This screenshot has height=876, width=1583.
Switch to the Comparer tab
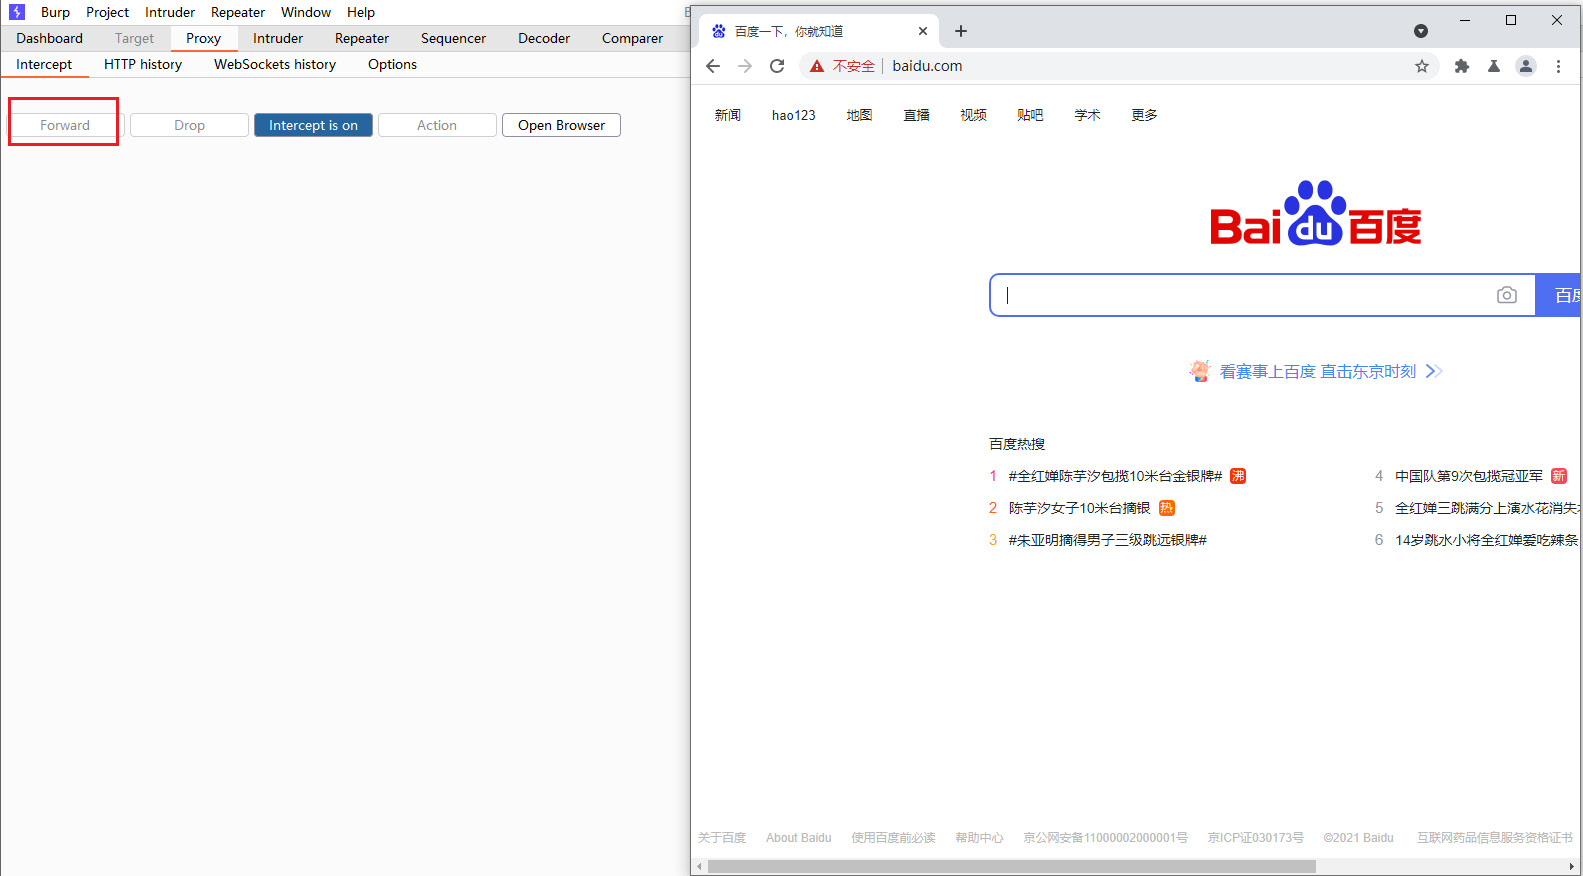point(632,38)
